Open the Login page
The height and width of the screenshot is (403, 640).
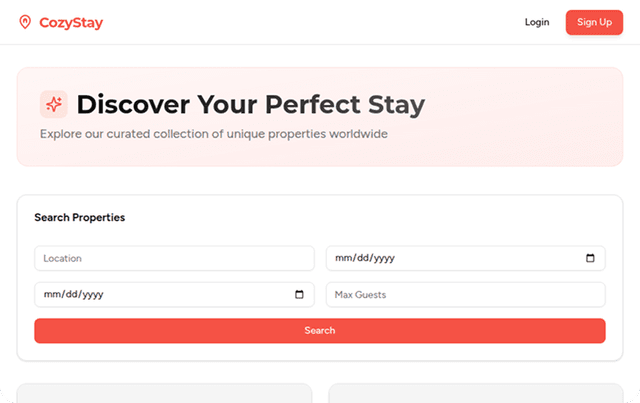(537, 22)
